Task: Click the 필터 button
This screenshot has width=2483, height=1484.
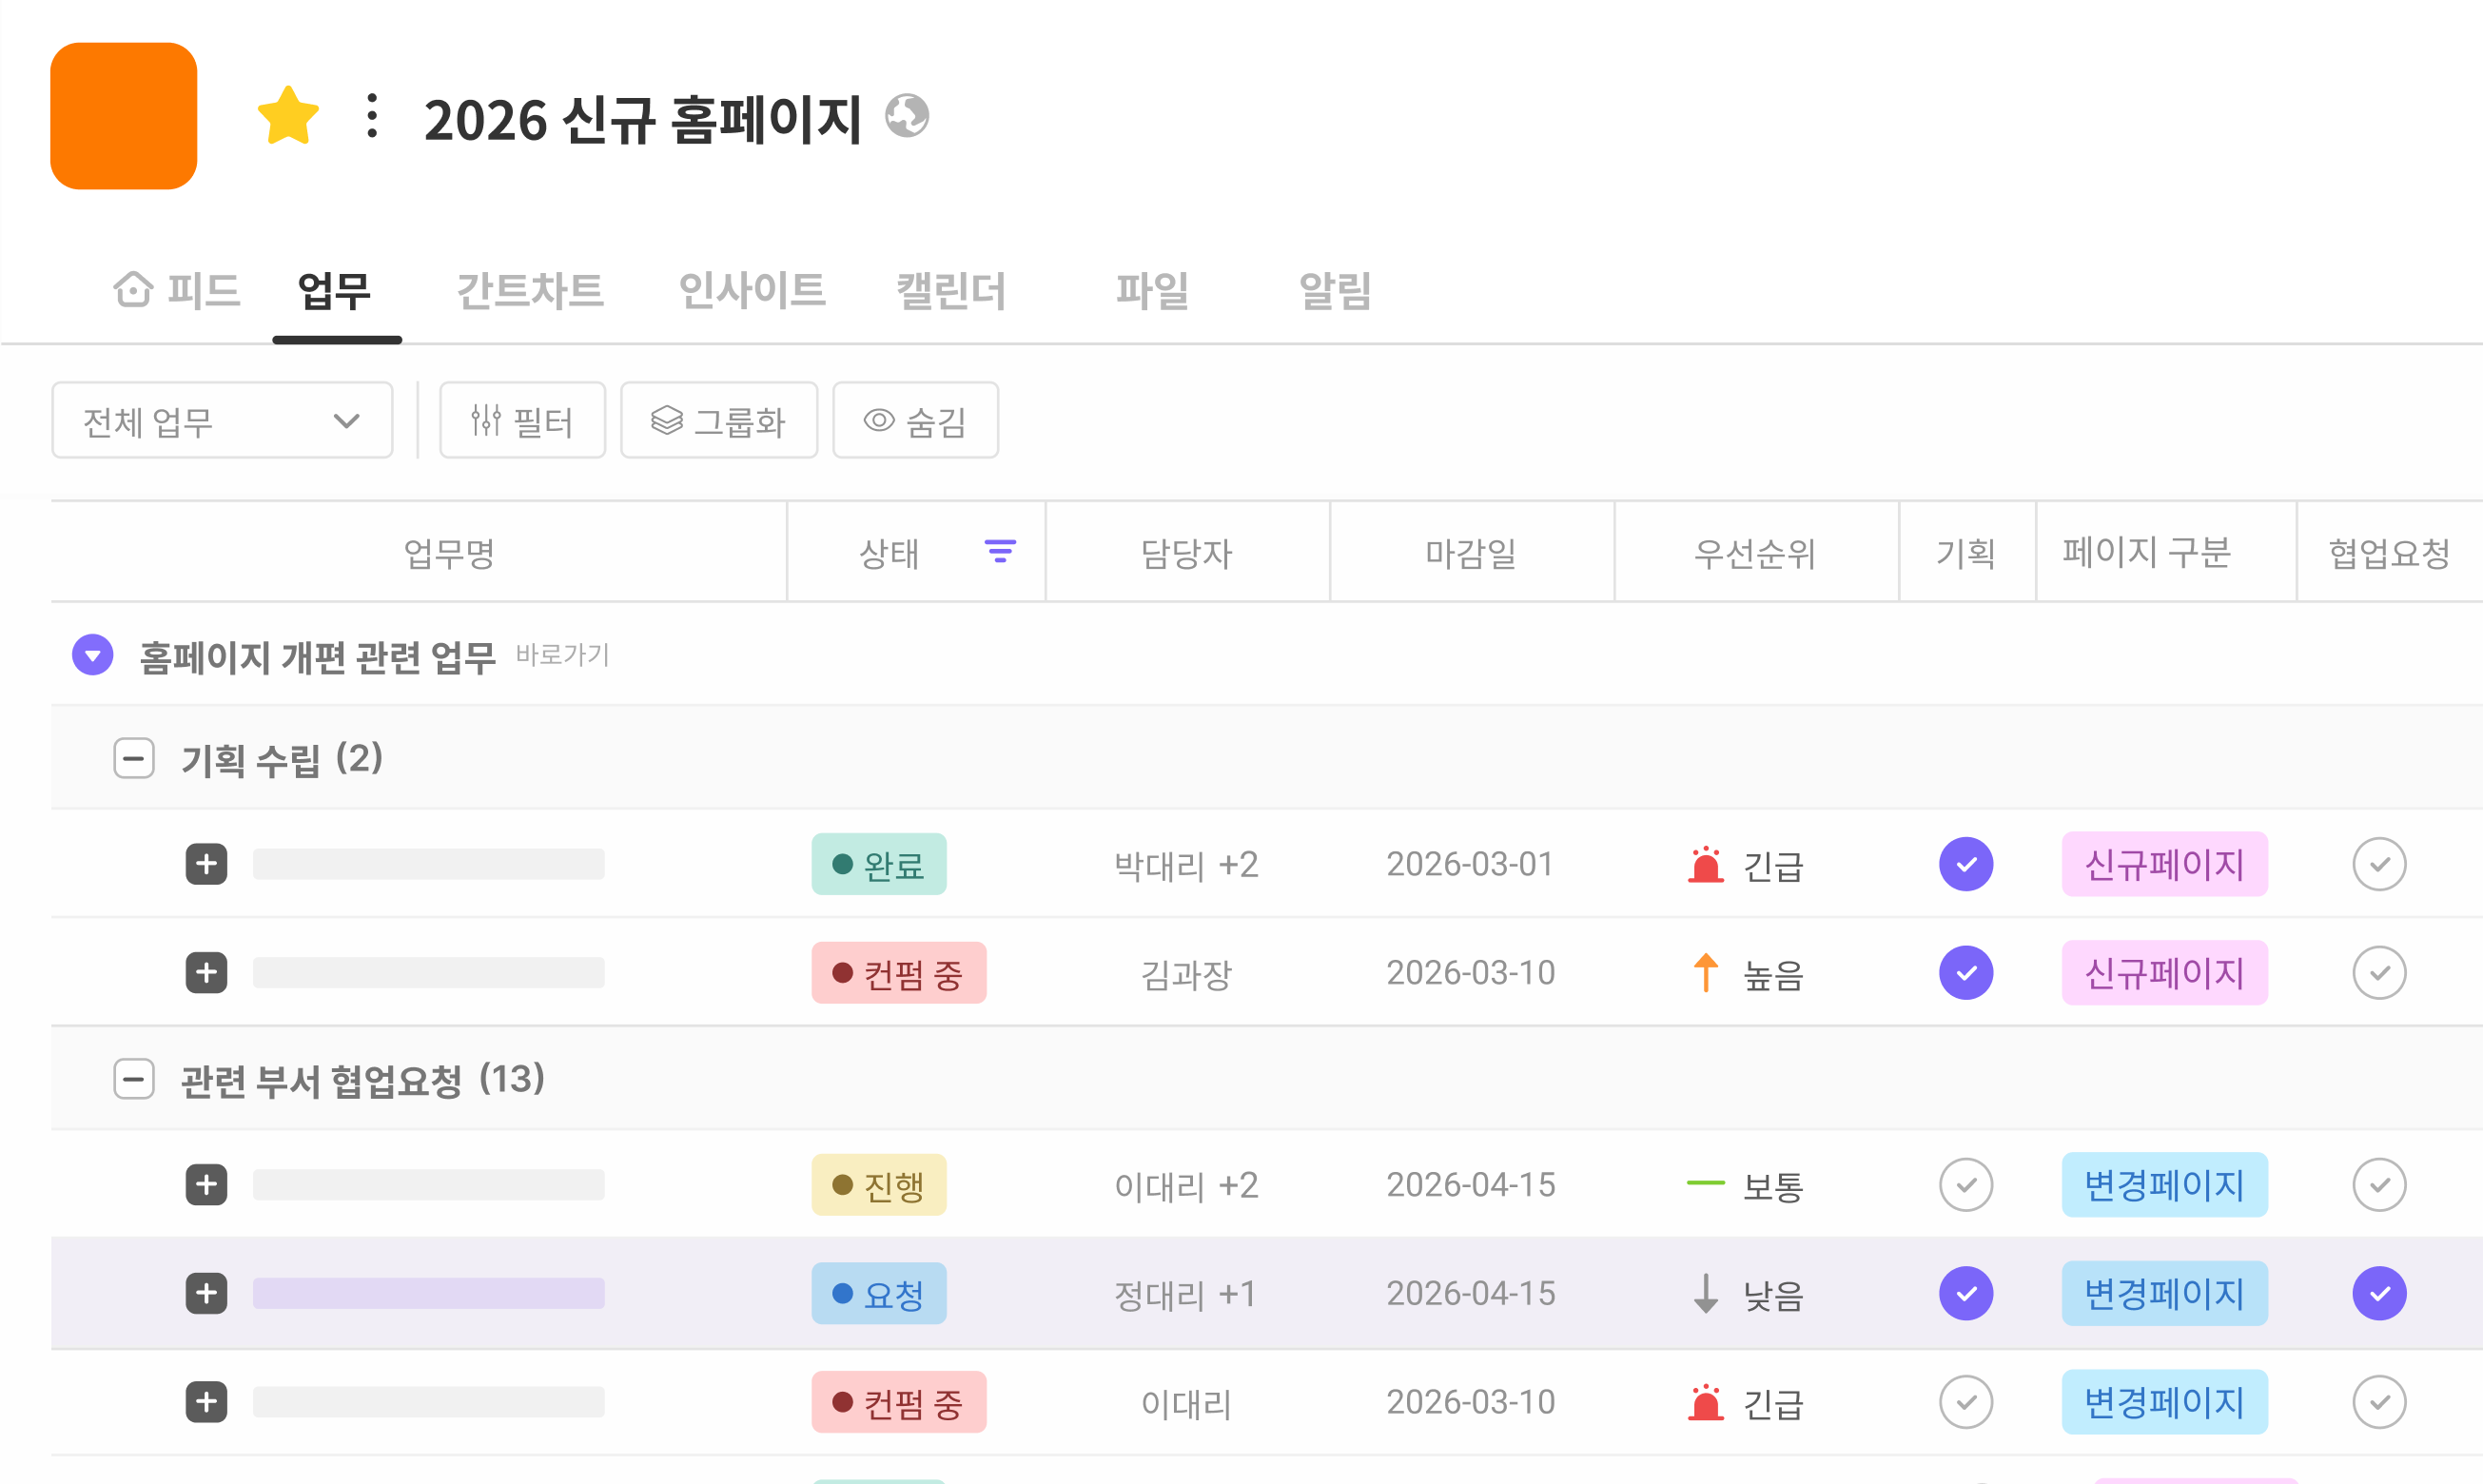Action: tap(522, 421)
